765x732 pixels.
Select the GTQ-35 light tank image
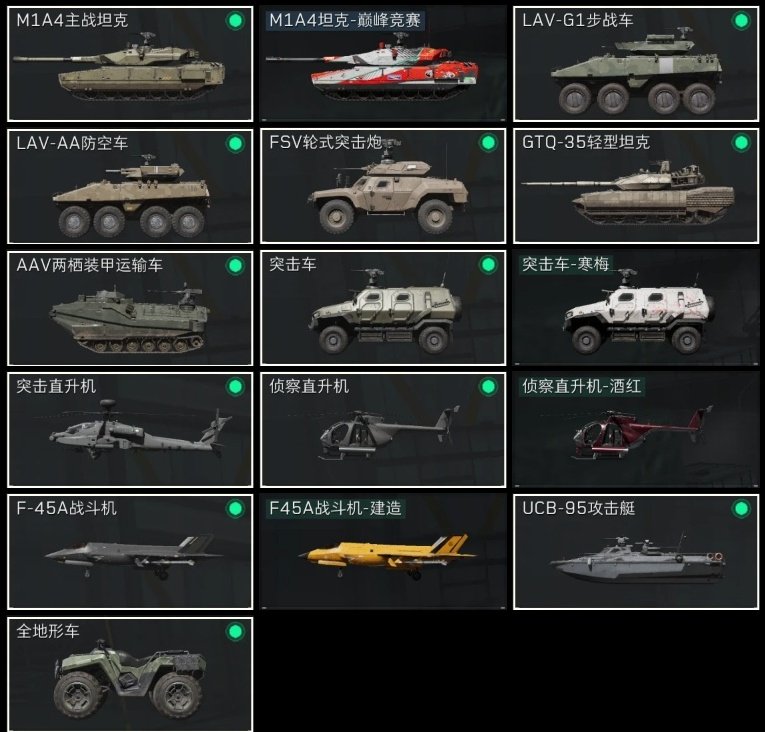point(628,193)
